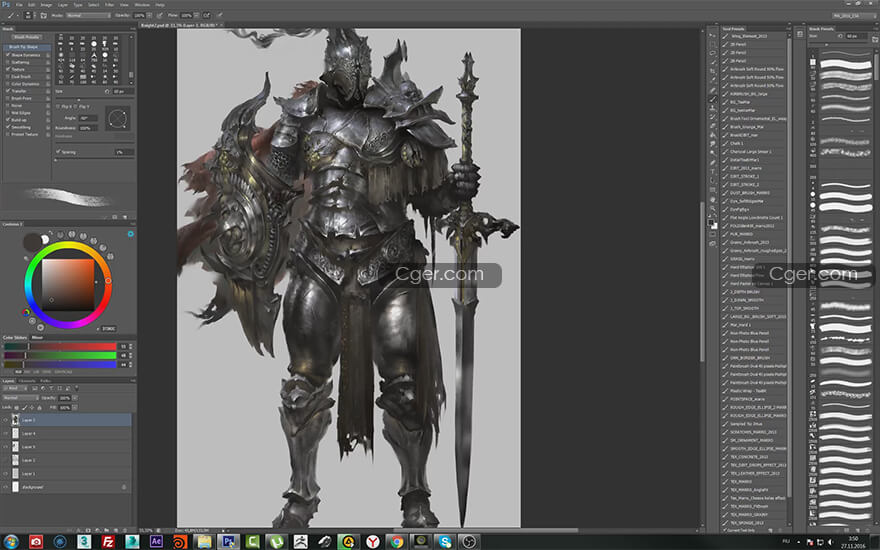Enable the Scattering checkbox
The height and width of the screenshot is (550, 880).
(x=7, y=62)
